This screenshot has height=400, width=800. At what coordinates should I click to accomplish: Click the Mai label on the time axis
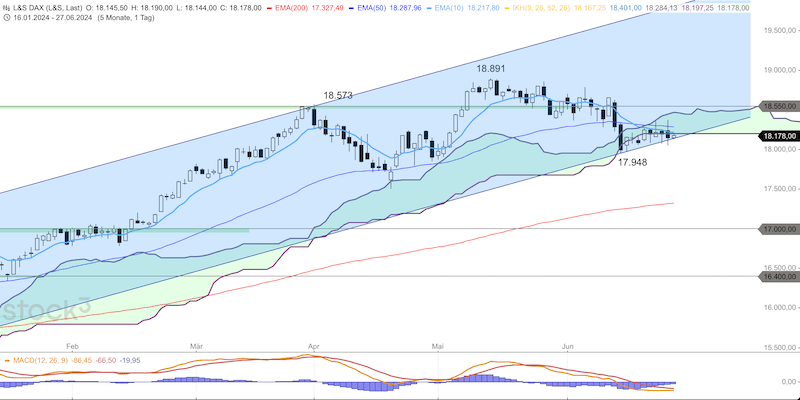[437, 347]
